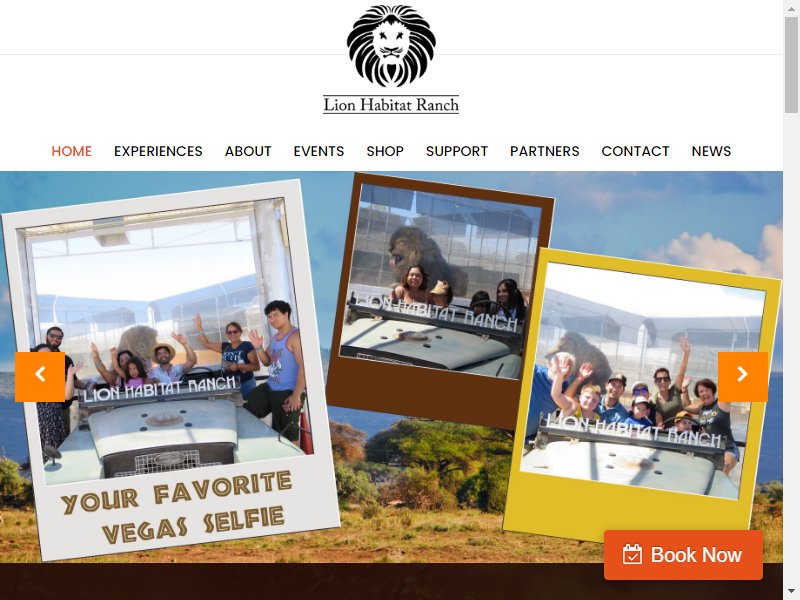This screenshot has width=800, height=600.
Task: Go to previous slide with left arrow
Action: coord(40,377)
